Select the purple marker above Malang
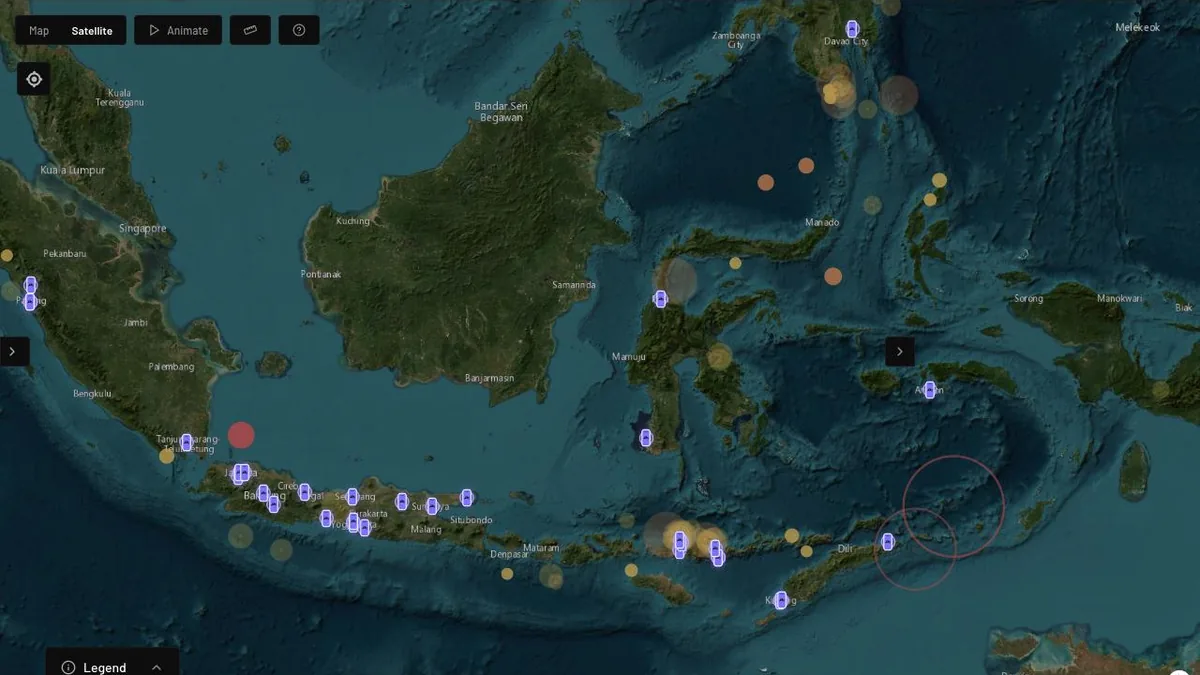This screenshot has width=1200, height=675. coord(402,501)
